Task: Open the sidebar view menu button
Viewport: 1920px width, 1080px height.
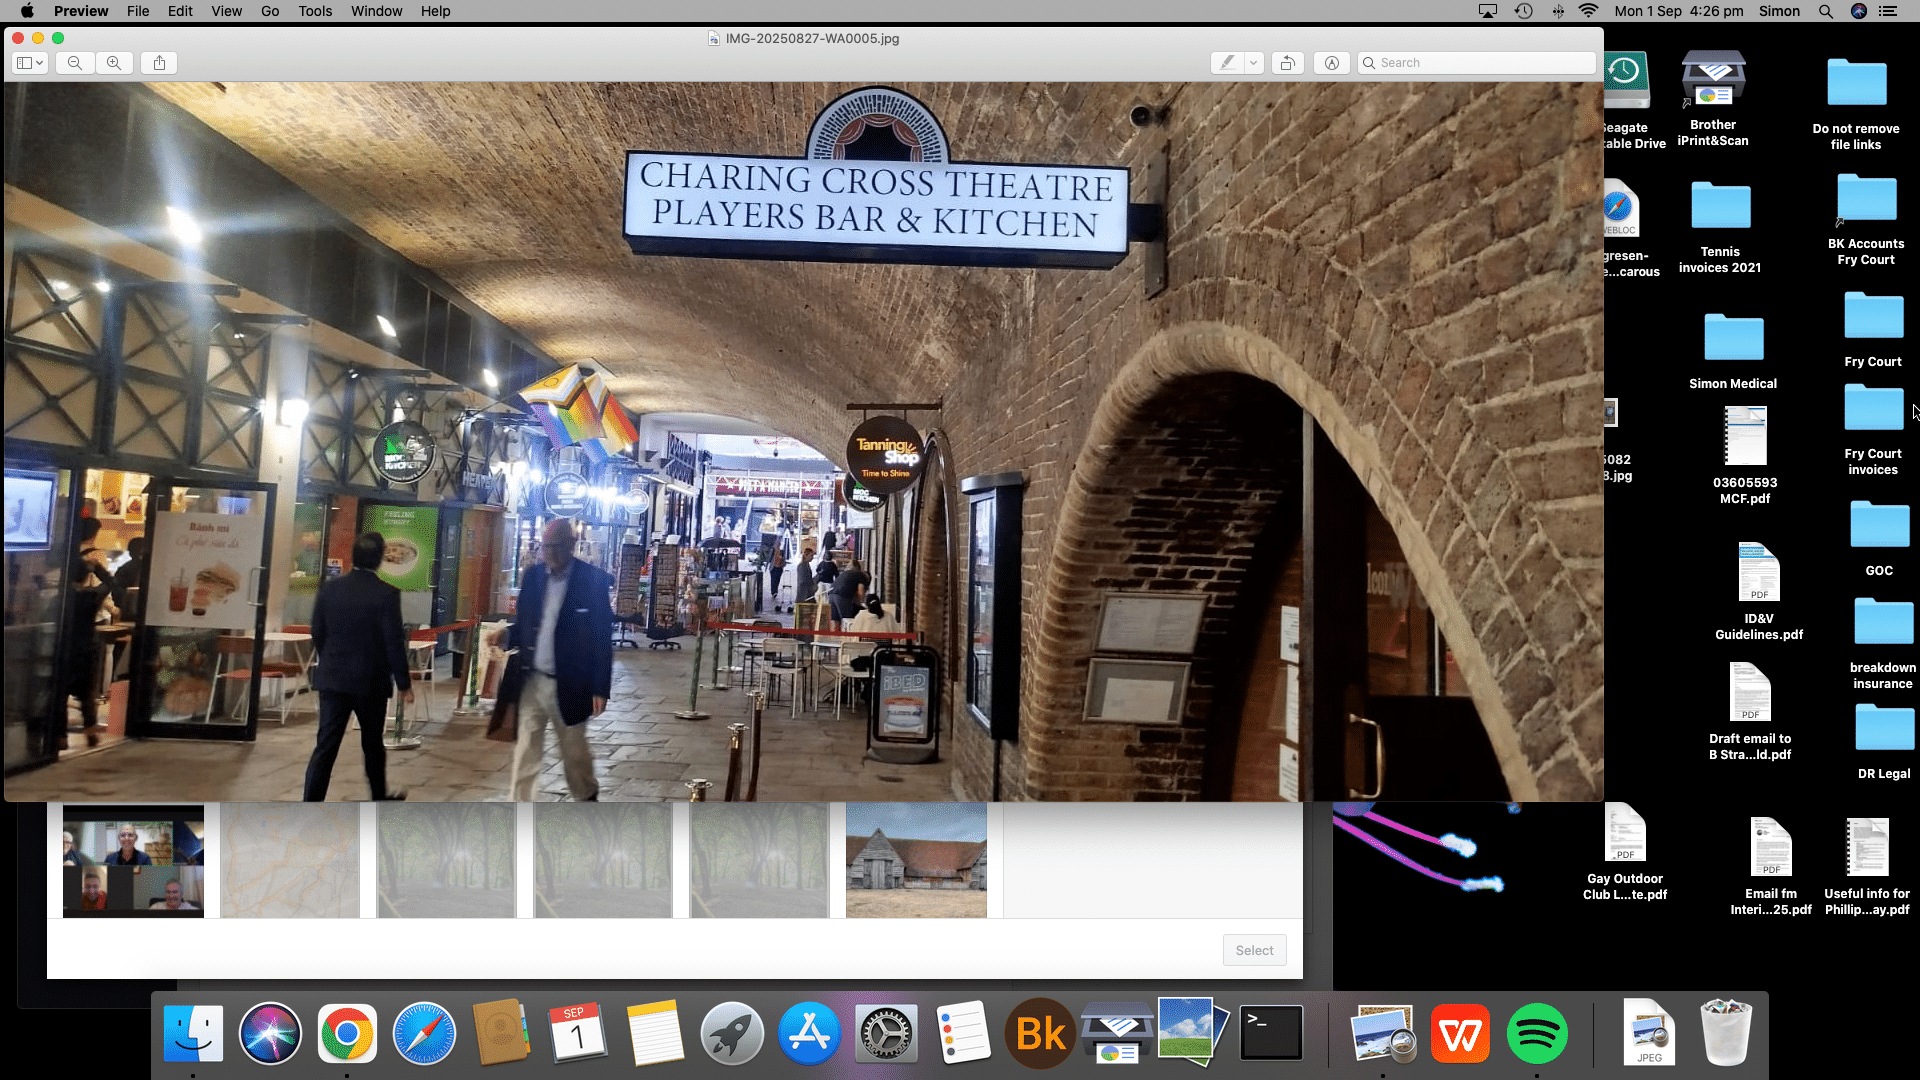Action: click(x=30, y=63)
